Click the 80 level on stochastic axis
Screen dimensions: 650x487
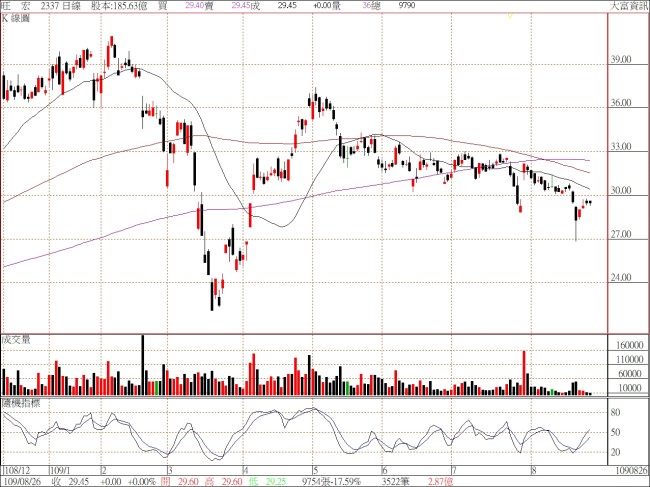tap(617, 411)
